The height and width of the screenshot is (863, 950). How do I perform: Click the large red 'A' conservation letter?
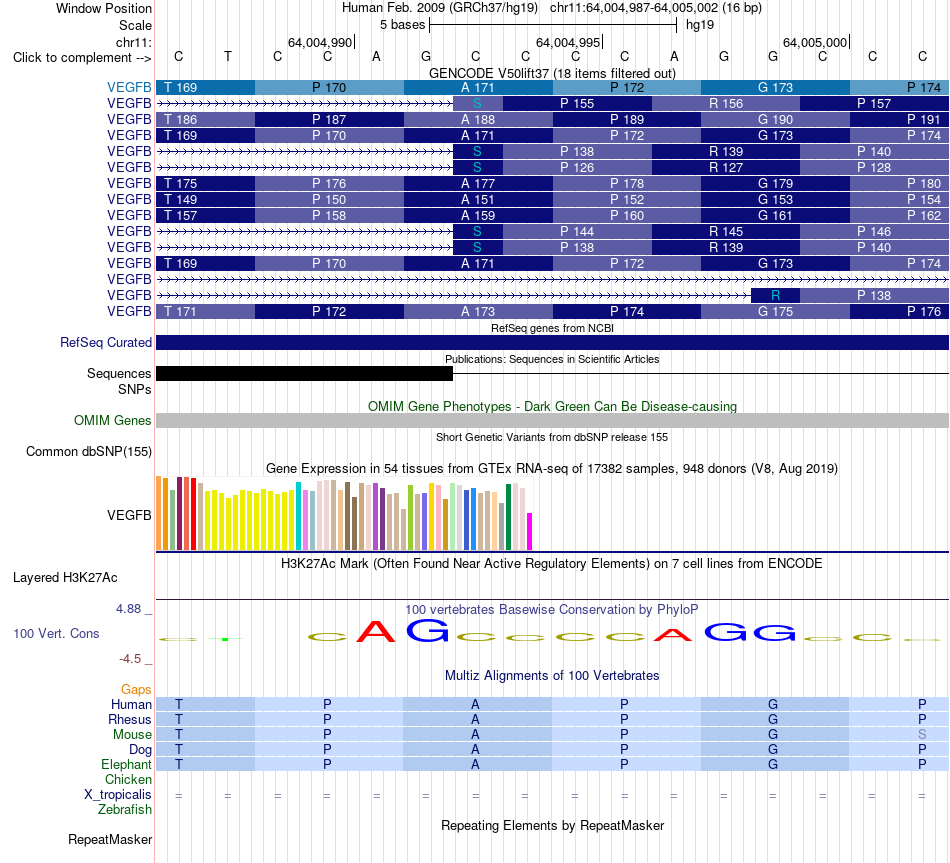point(376,631)
